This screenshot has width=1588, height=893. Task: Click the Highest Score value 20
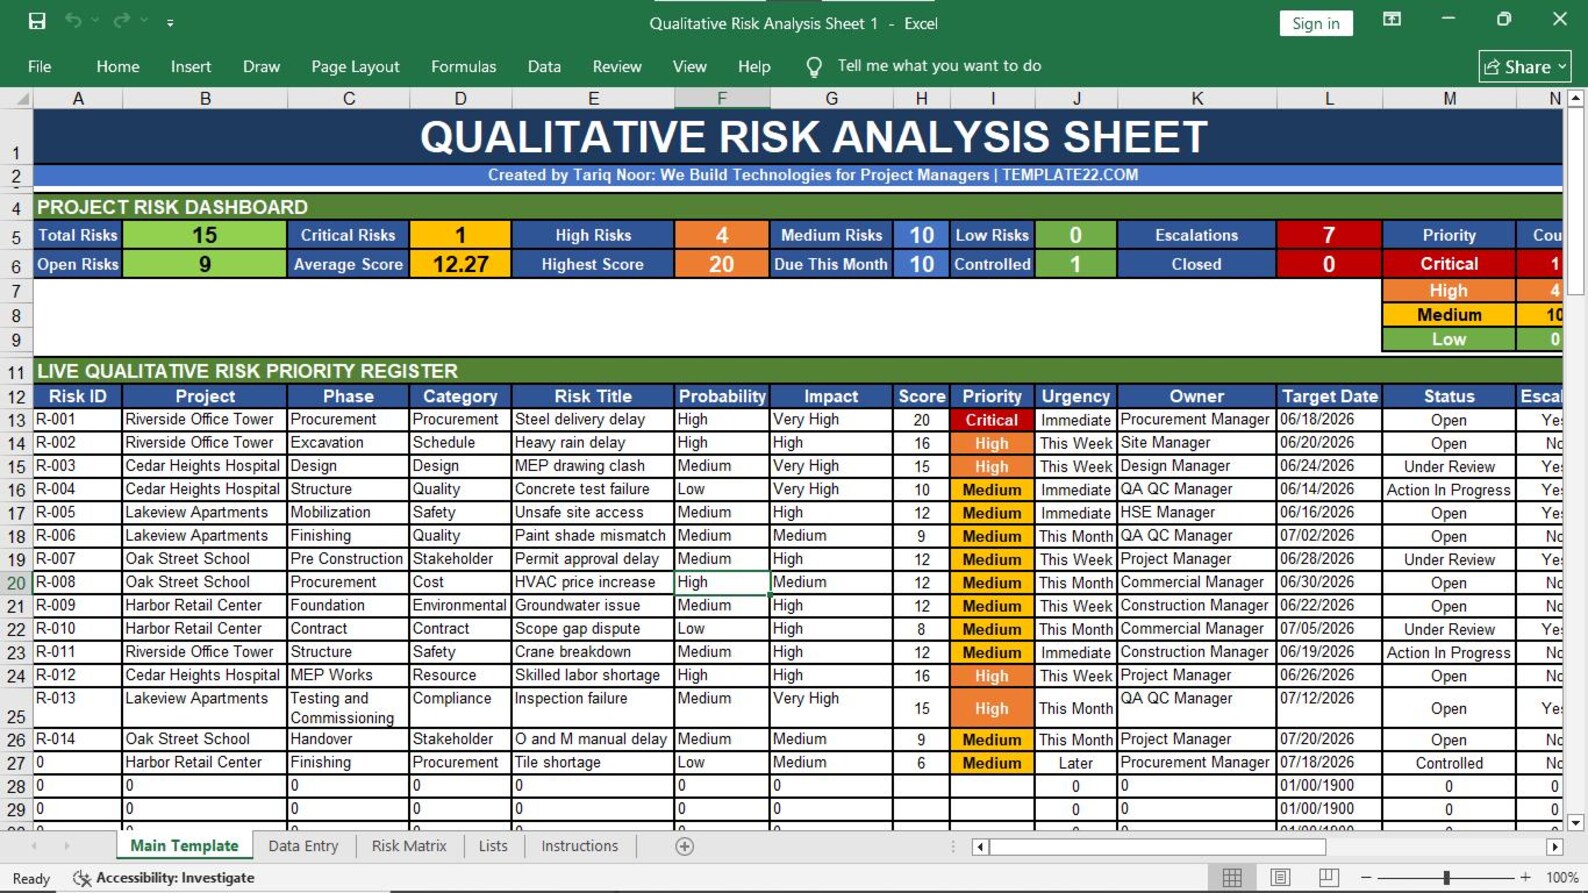point(722,264)
